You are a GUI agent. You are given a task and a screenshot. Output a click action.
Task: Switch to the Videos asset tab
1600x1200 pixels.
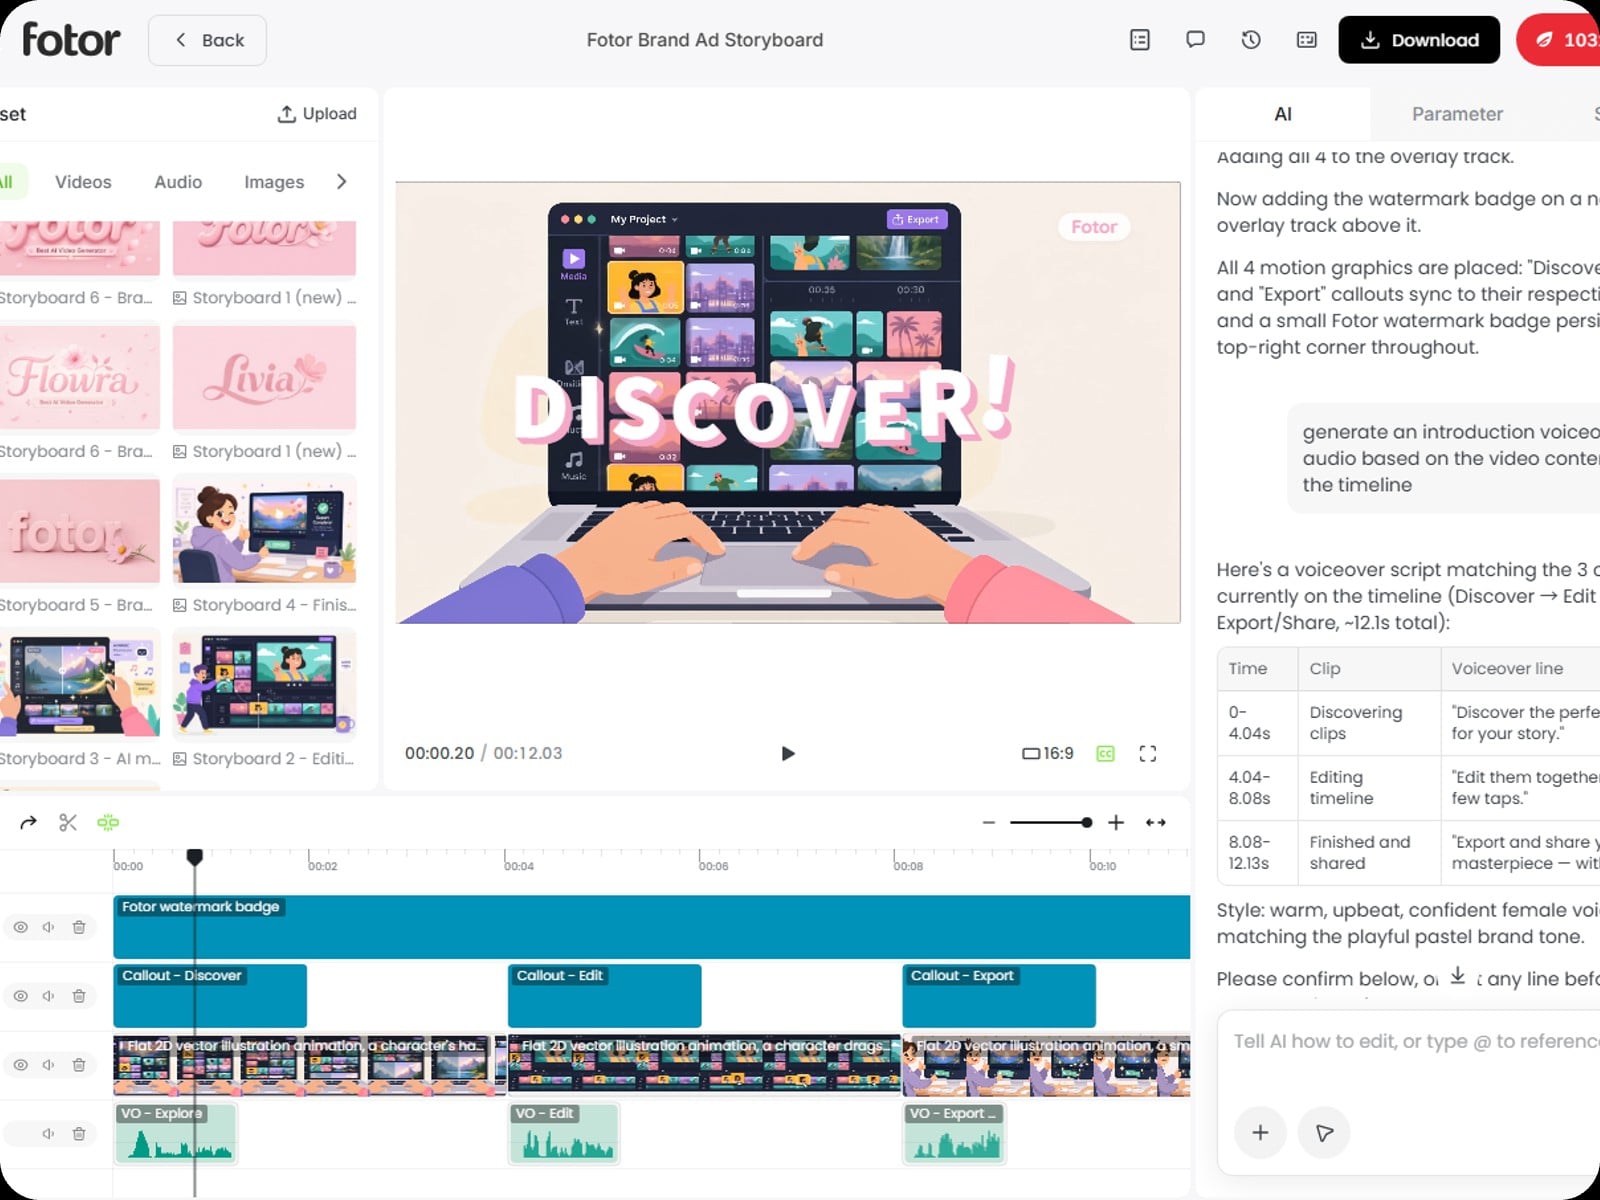[83, 182]
